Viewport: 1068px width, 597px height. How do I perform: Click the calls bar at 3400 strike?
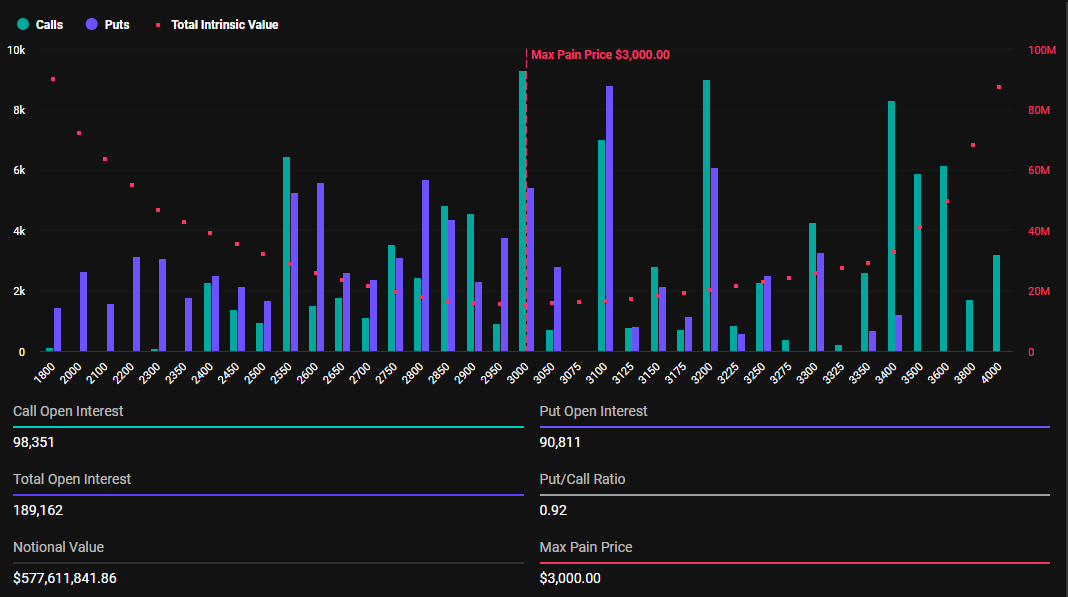(x=891, y=226)
